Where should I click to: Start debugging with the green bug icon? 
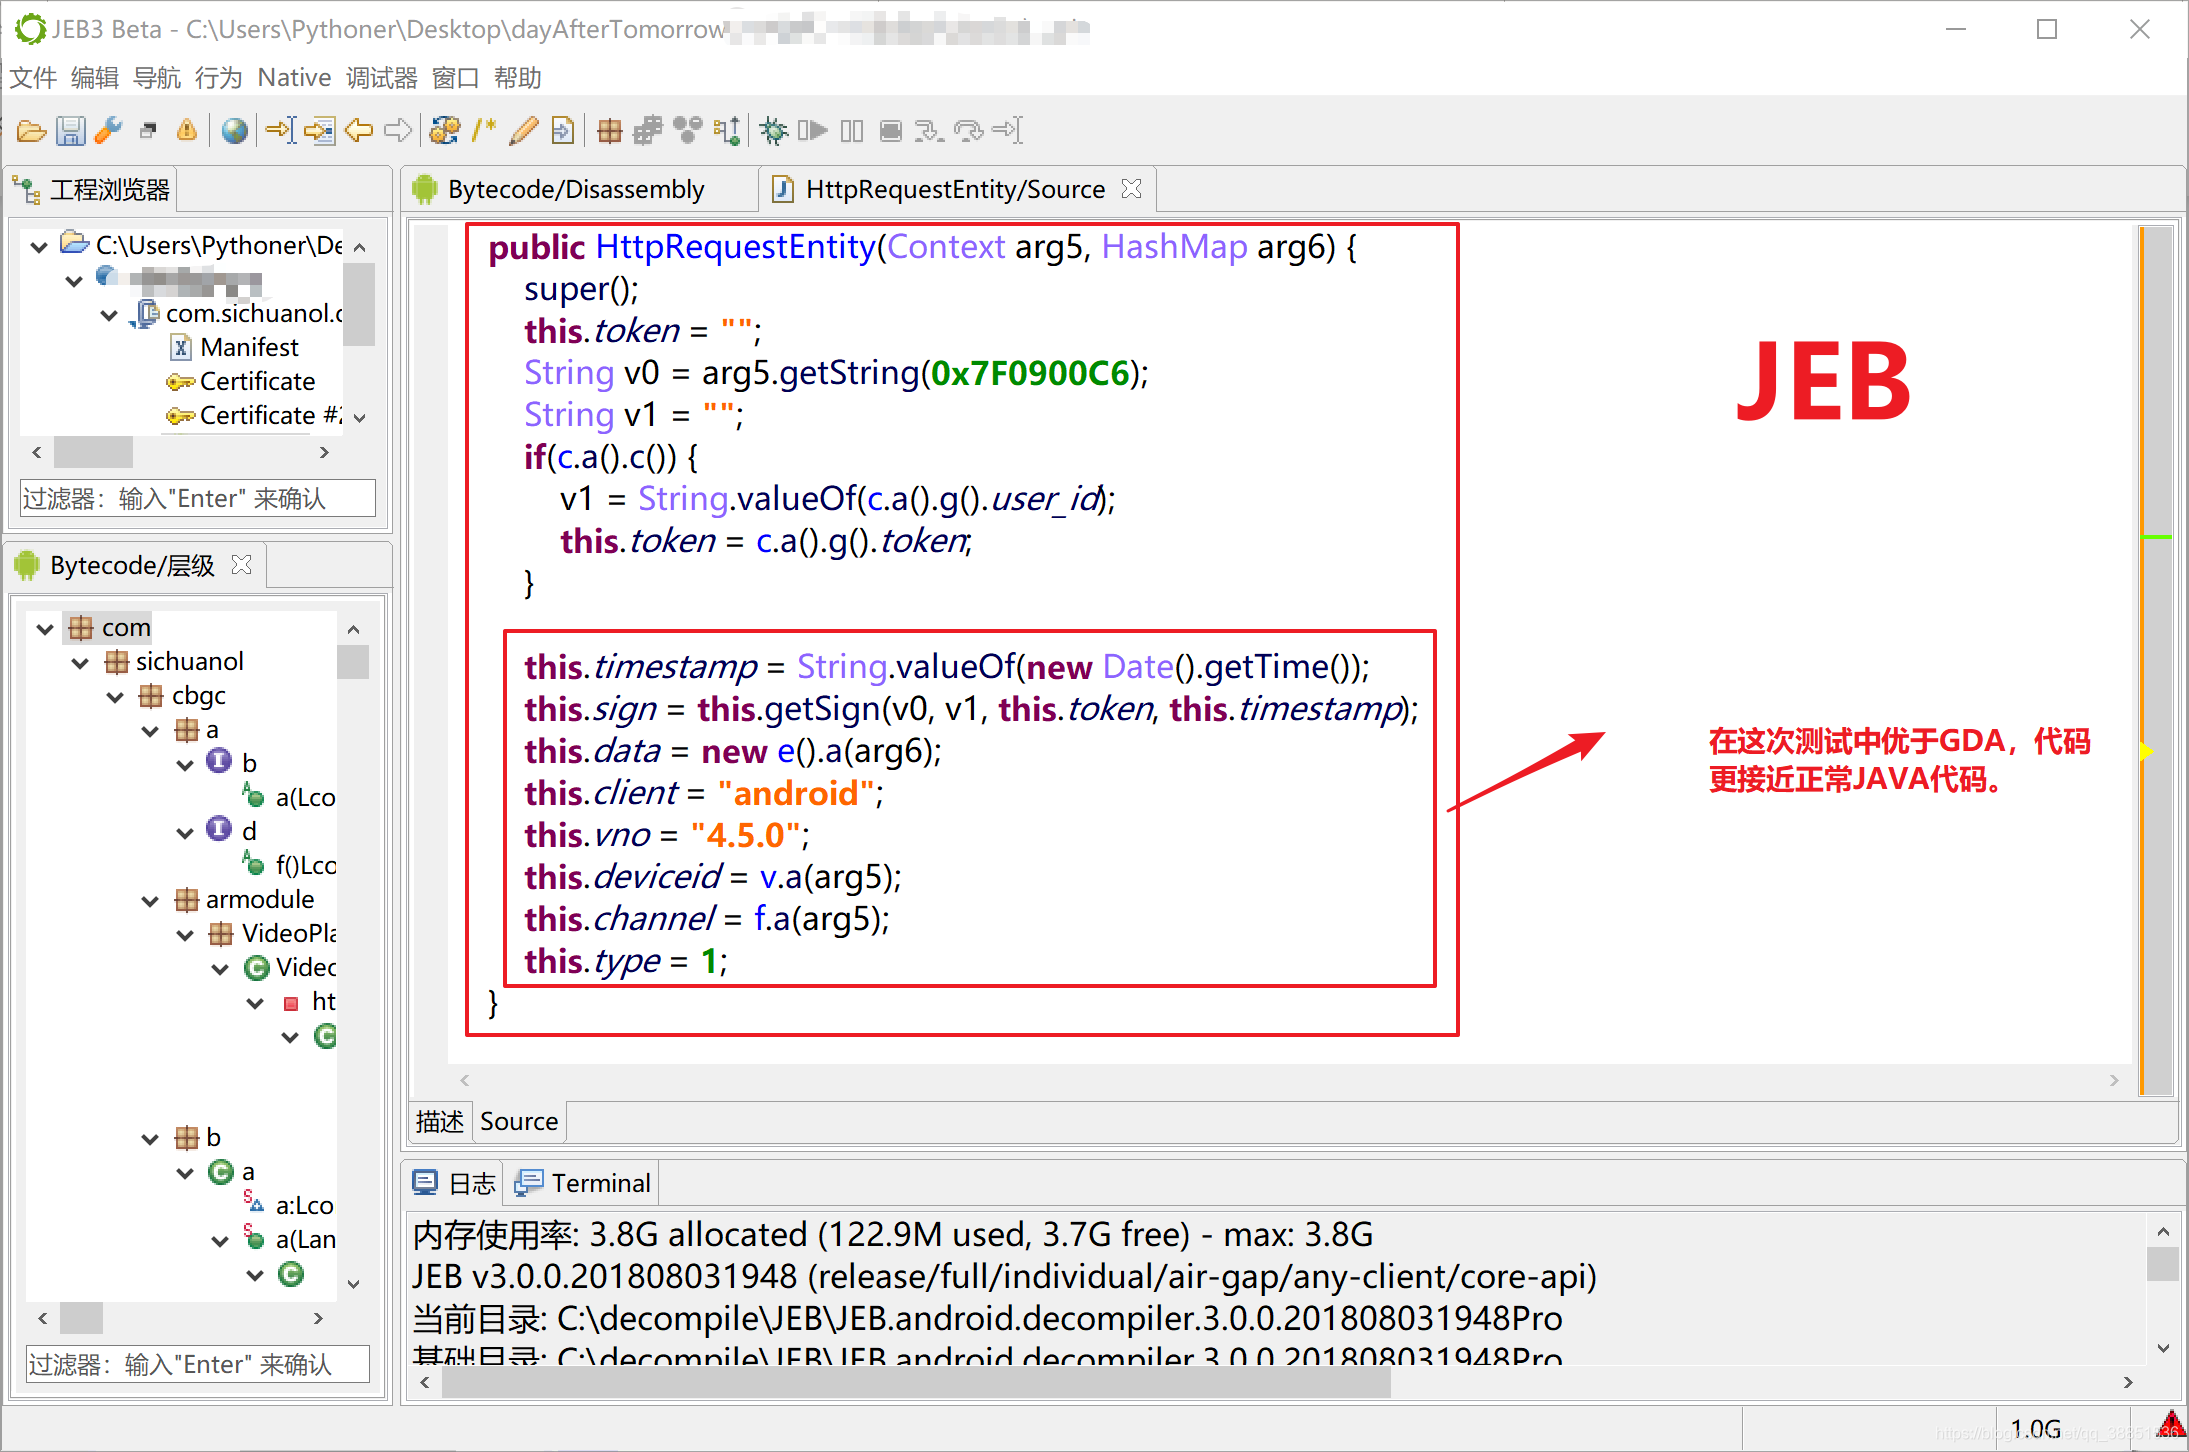pyautogui.click(x=774, y=131)
